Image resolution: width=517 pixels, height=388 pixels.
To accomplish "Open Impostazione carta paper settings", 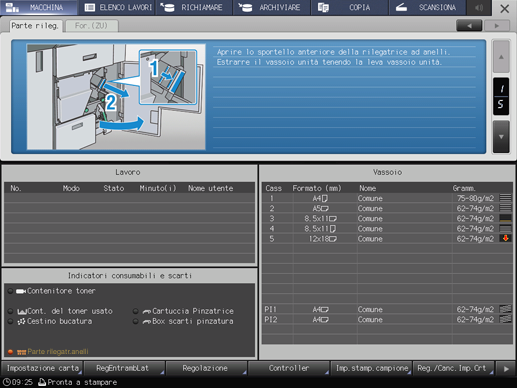I will click(42, 368).
